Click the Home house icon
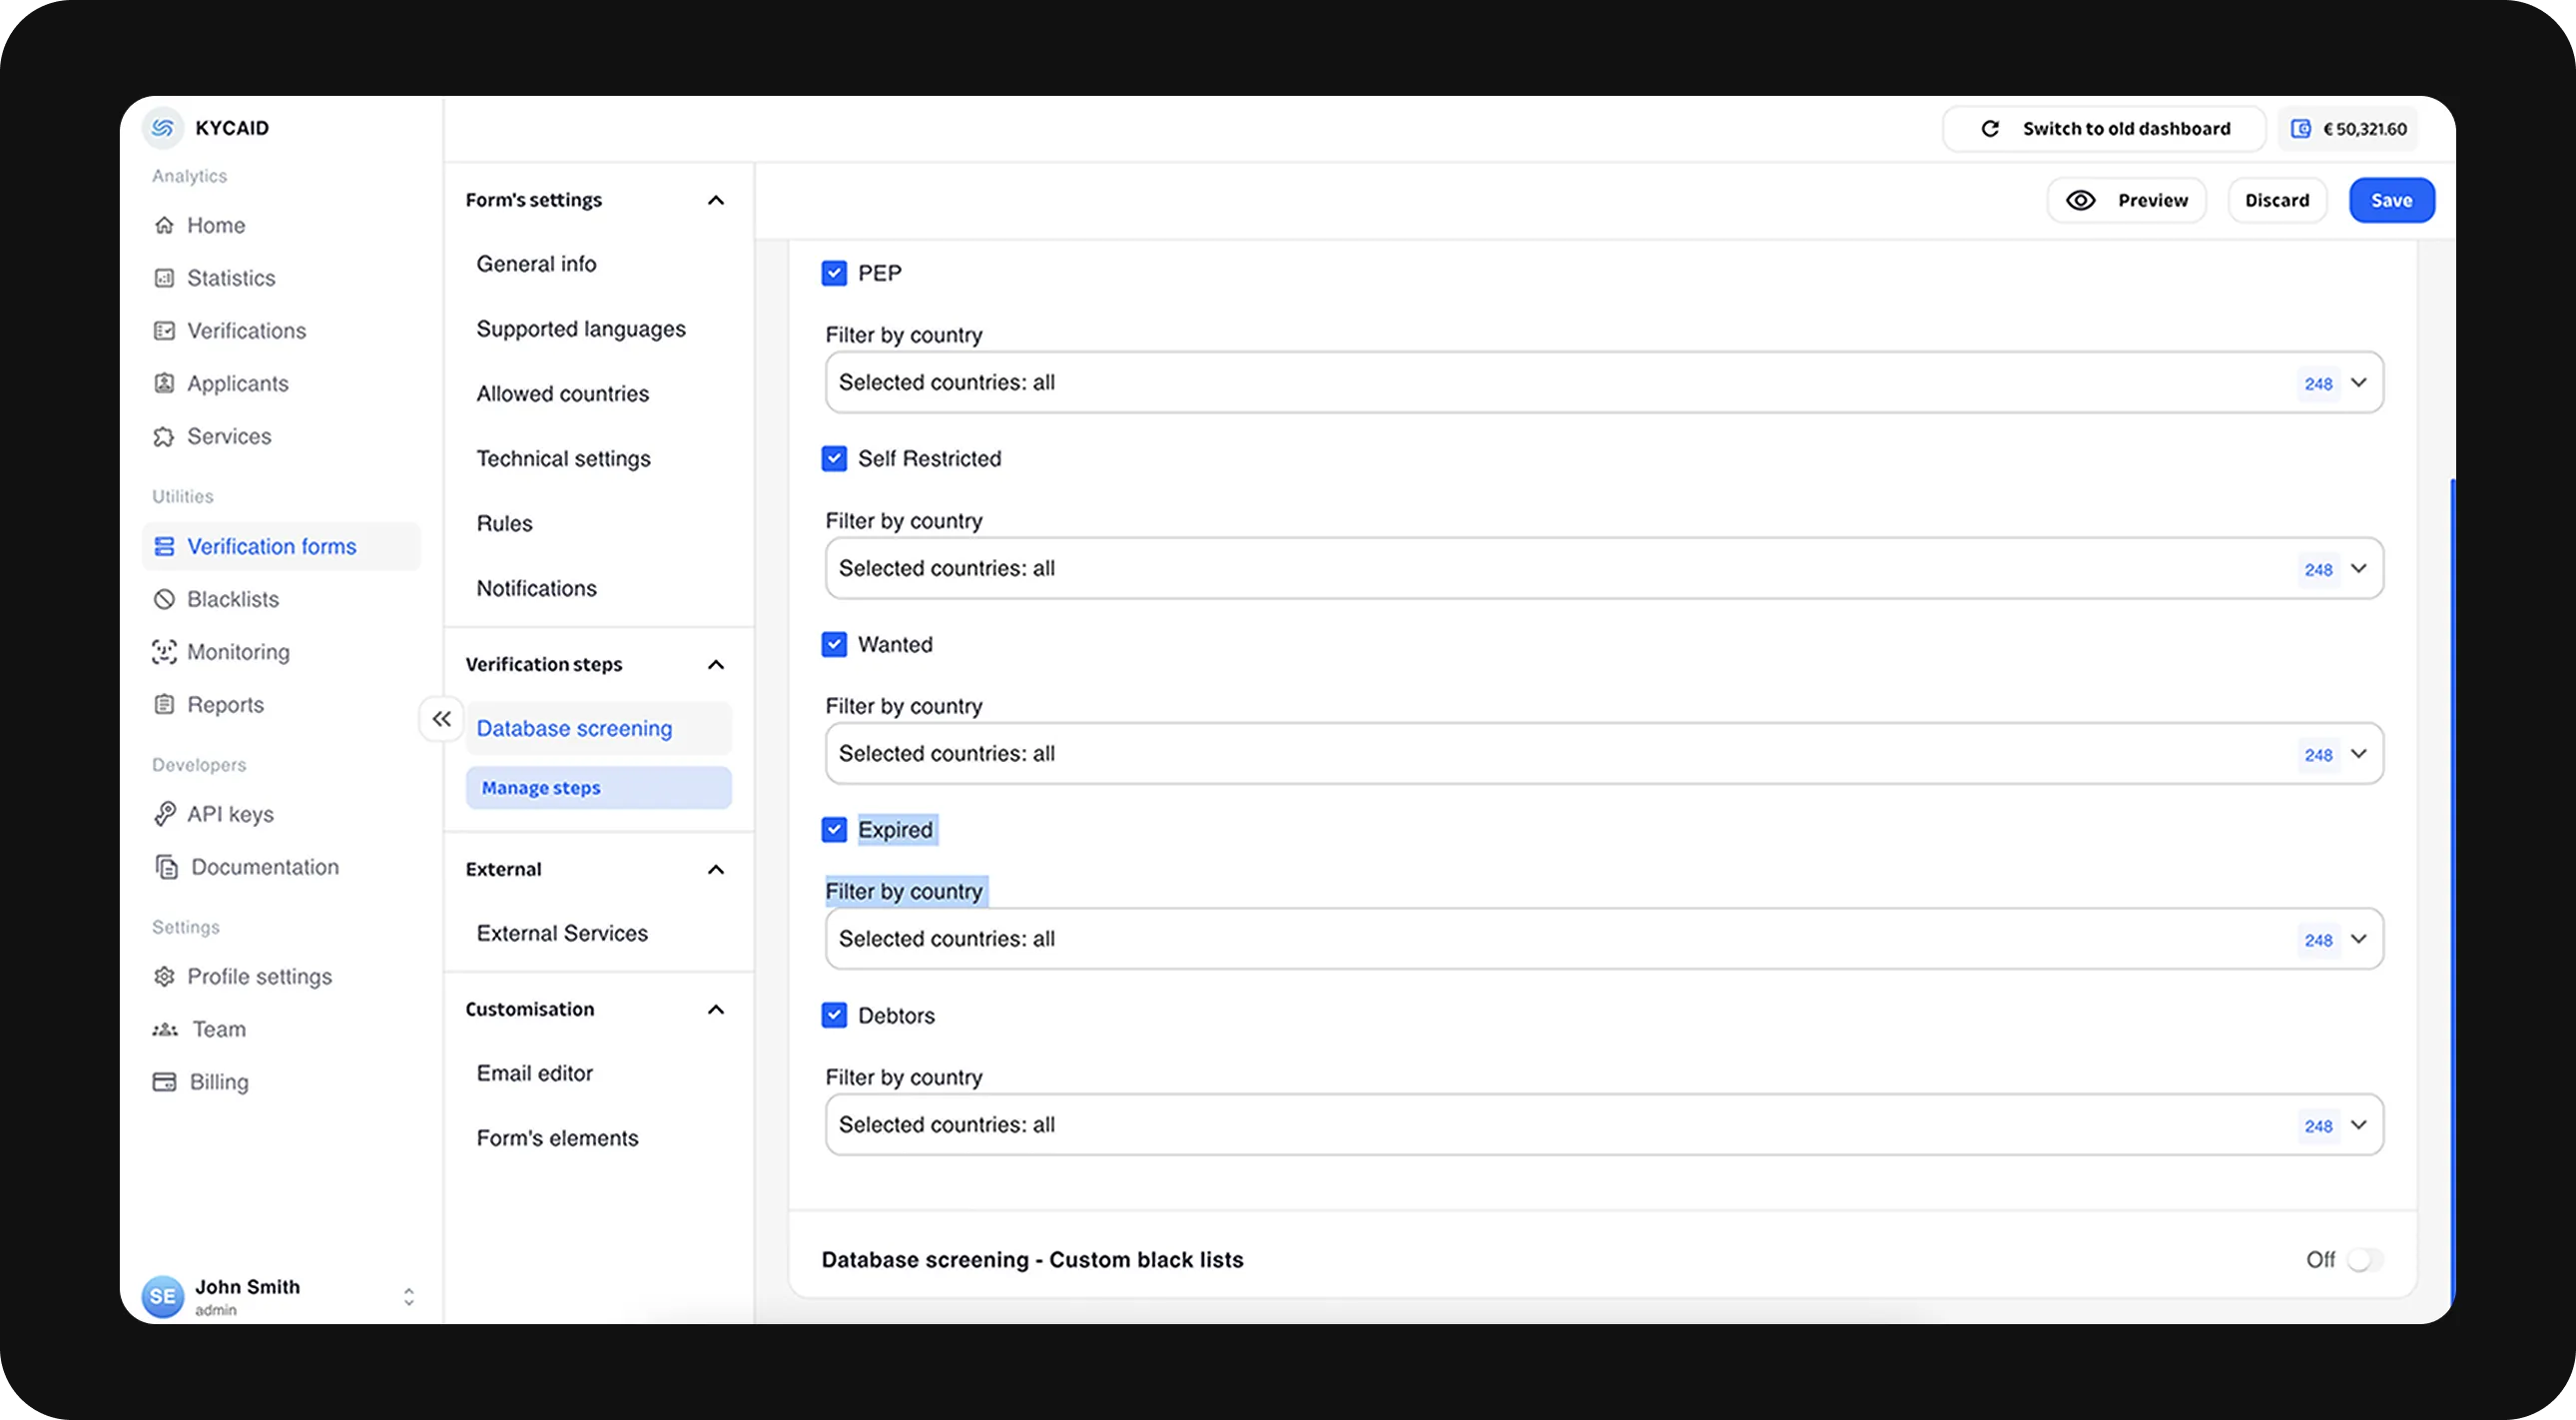This screenshot has width=2576, height=1420. click(x=164, y=225)
